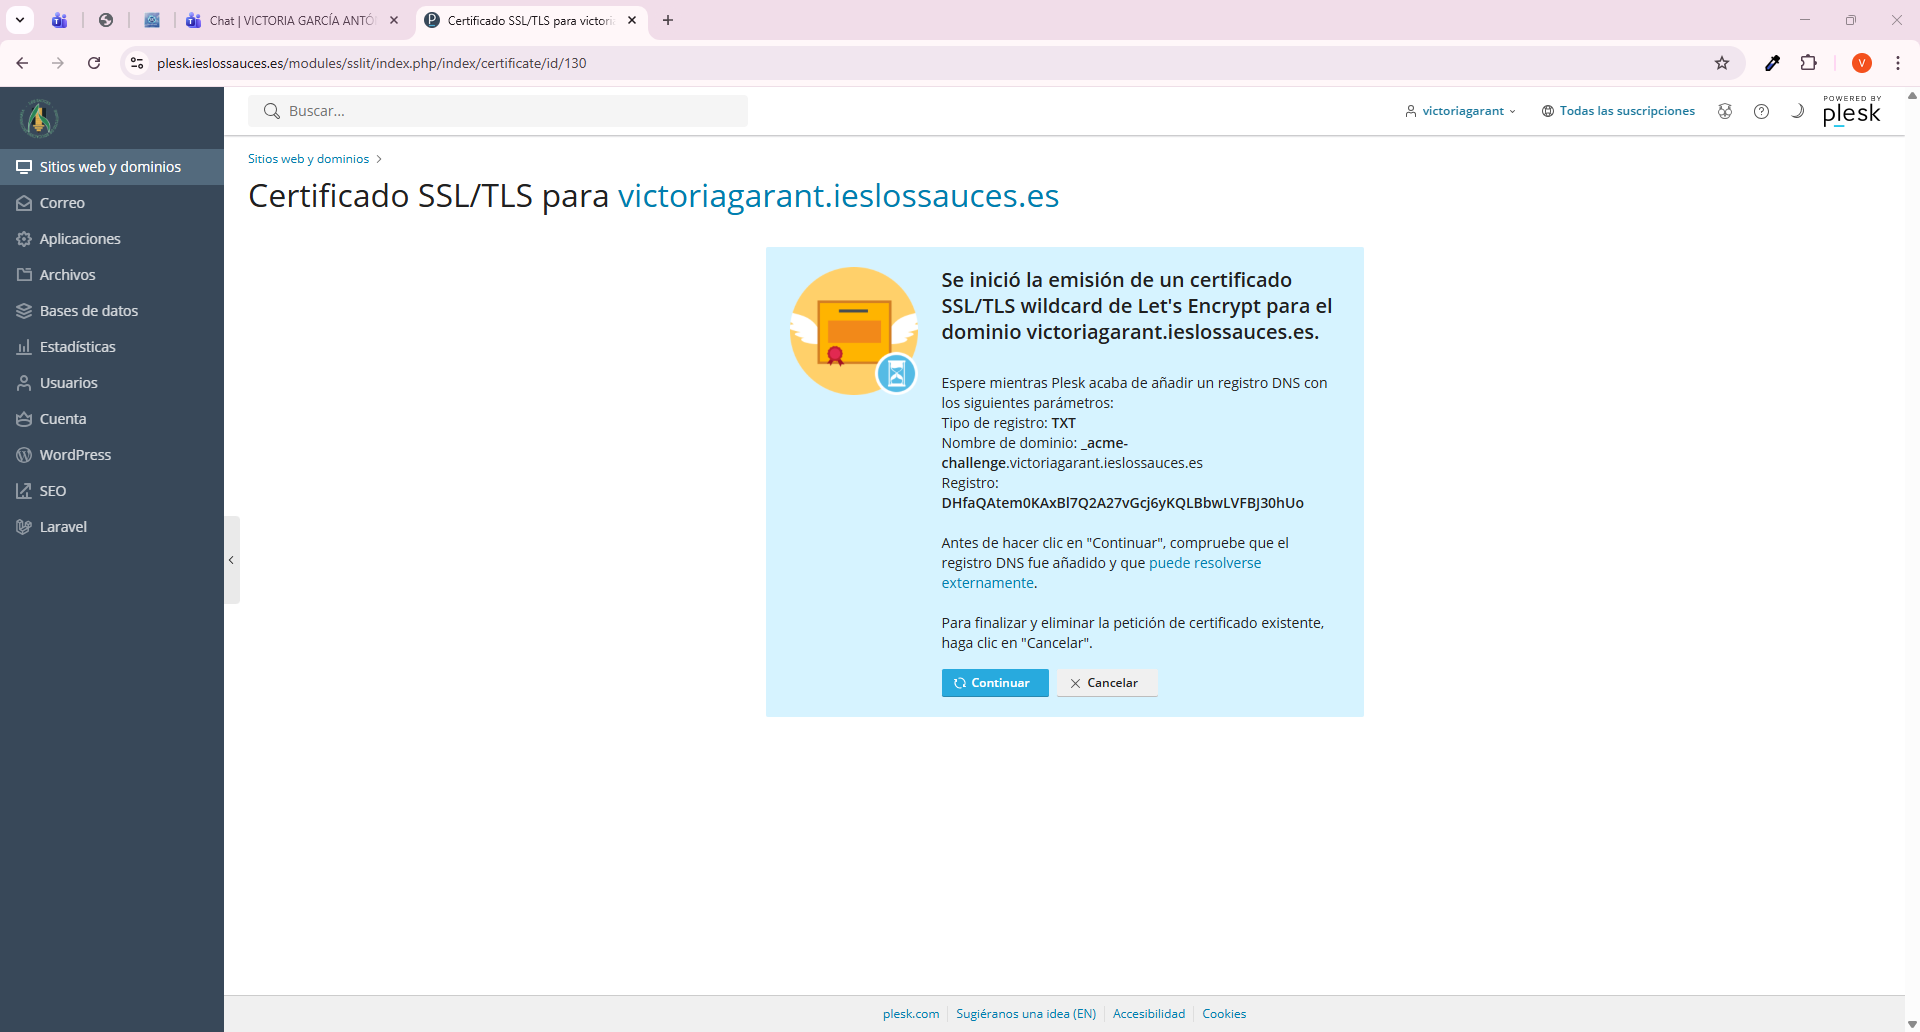Click the Buscar search field
This screenshot has height=1032, width=1920.
tap(498, 111)
